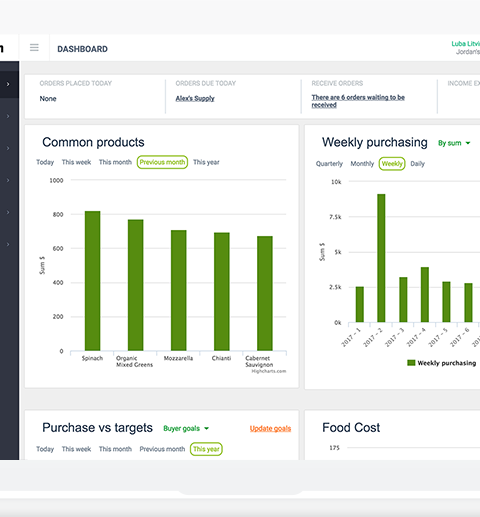Select Today in Common products
480x517 pixels.
point(45,162)
